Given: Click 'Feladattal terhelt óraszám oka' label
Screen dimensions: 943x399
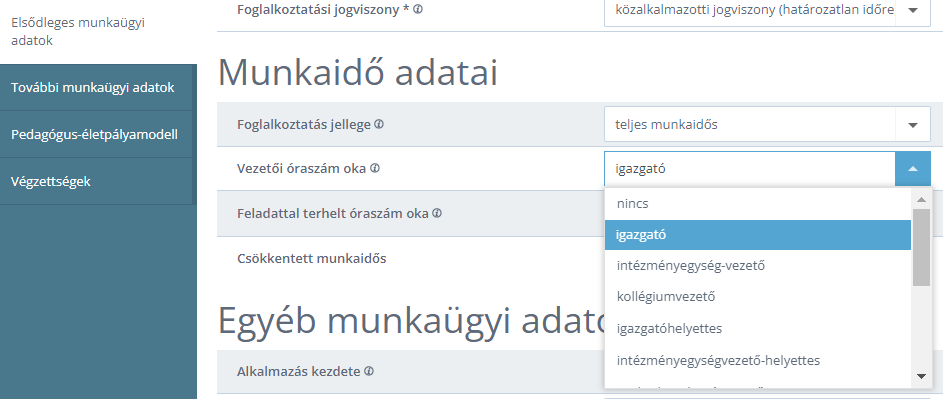Looking at the screenshot, I should pos(333,213).
